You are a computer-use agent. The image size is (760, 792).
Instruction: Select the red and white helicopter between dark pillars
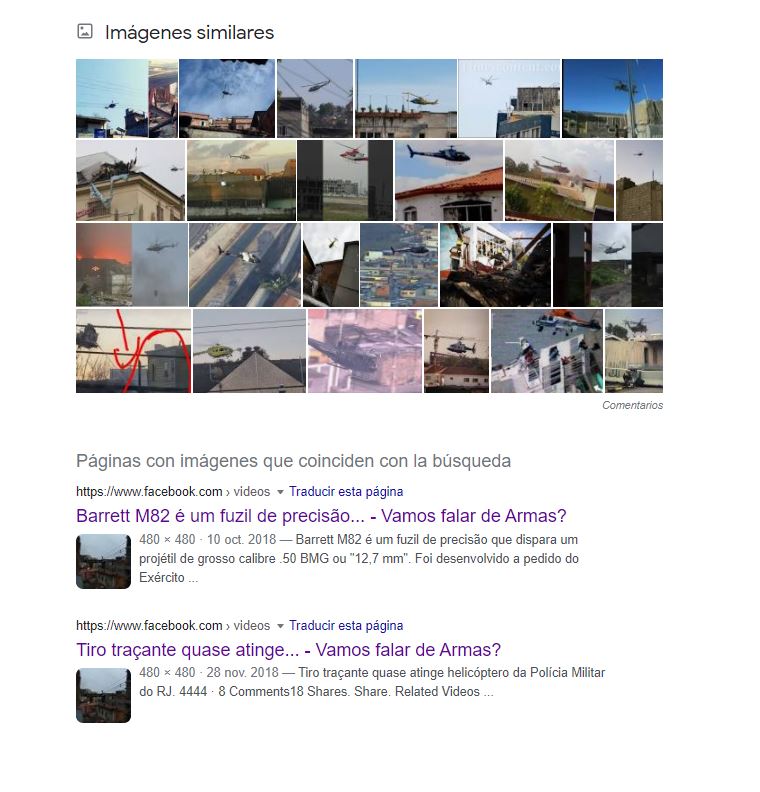tap(345, 180)
